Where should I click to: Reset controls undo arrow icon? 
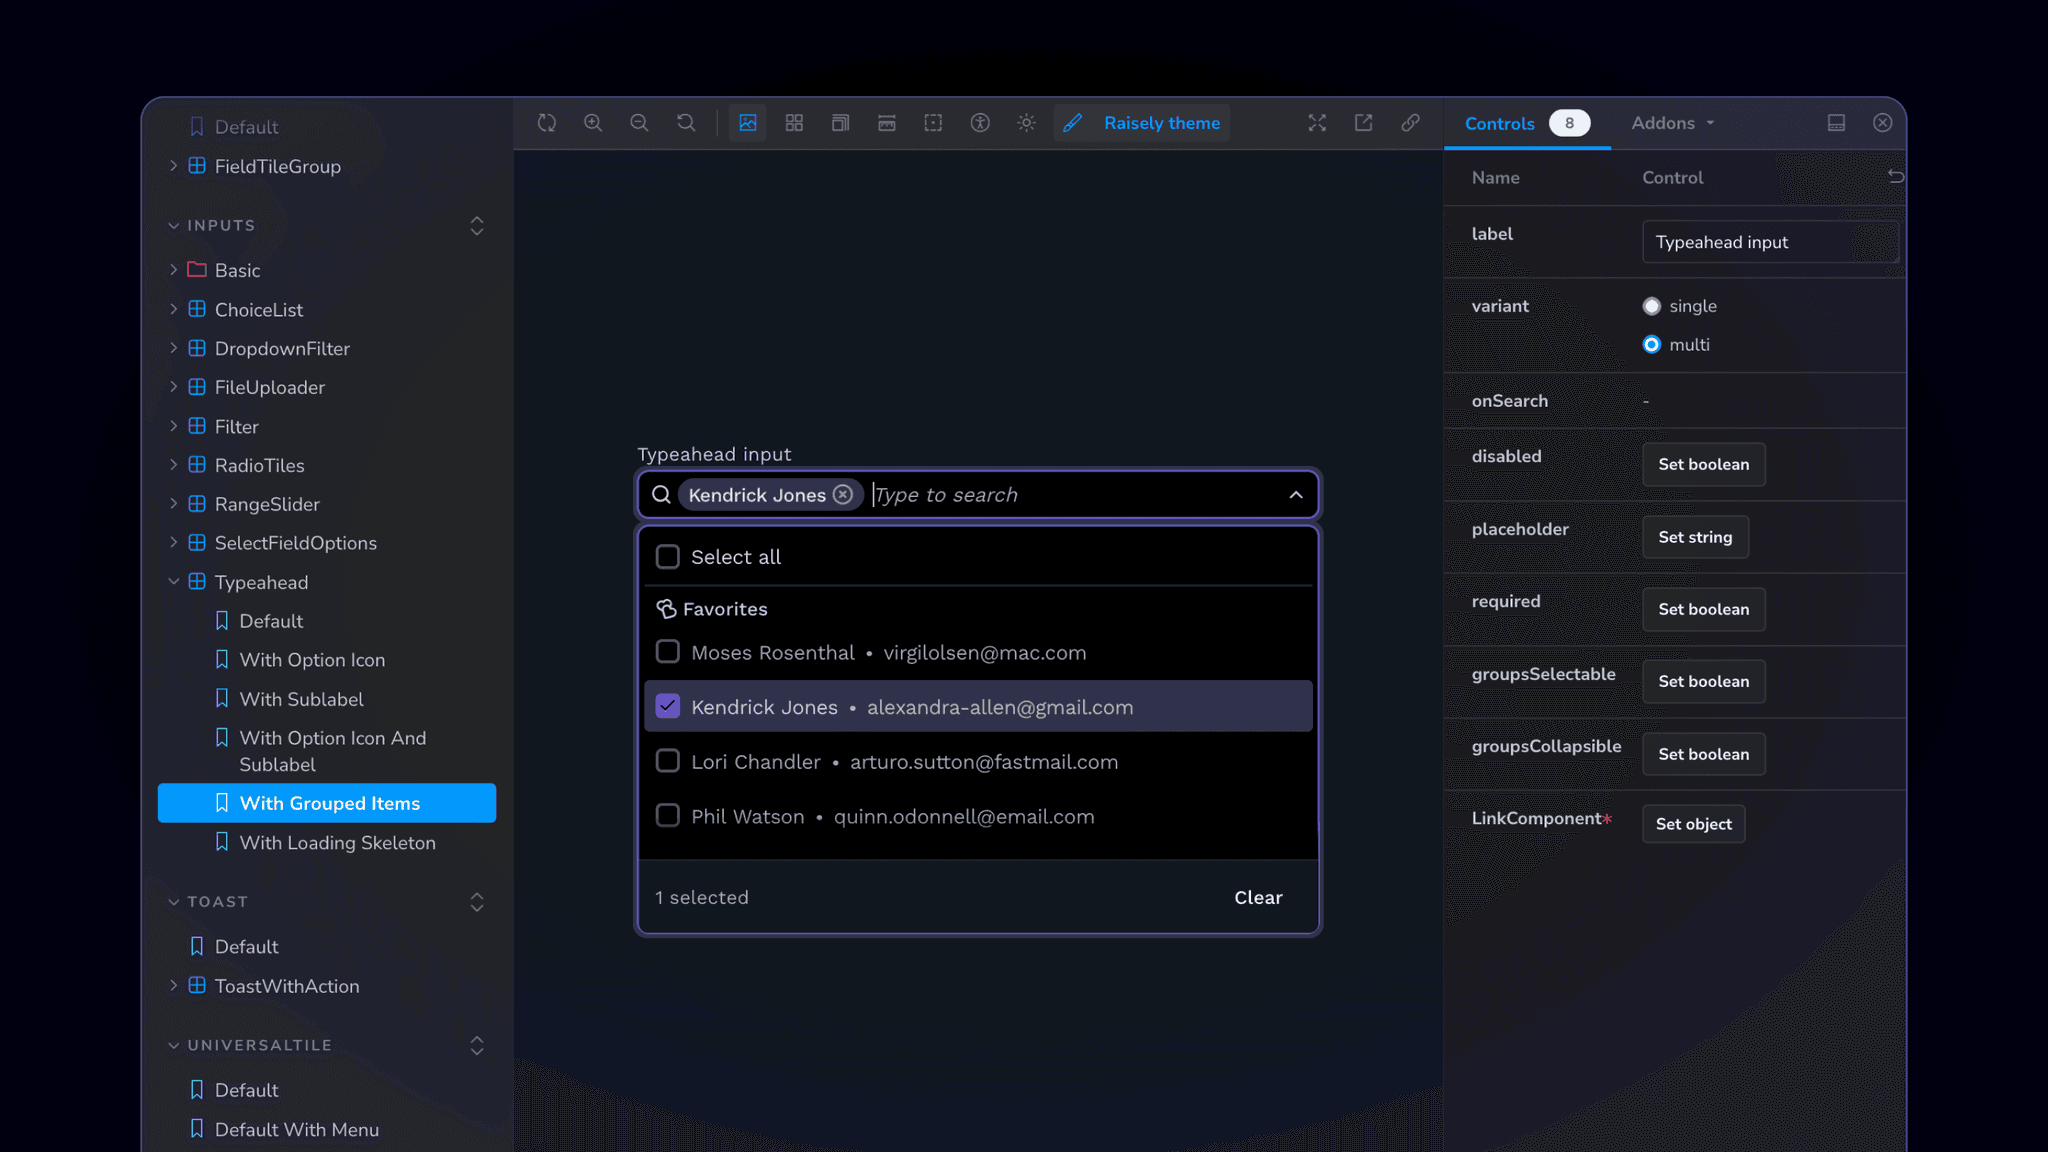tap(1895, 176)
